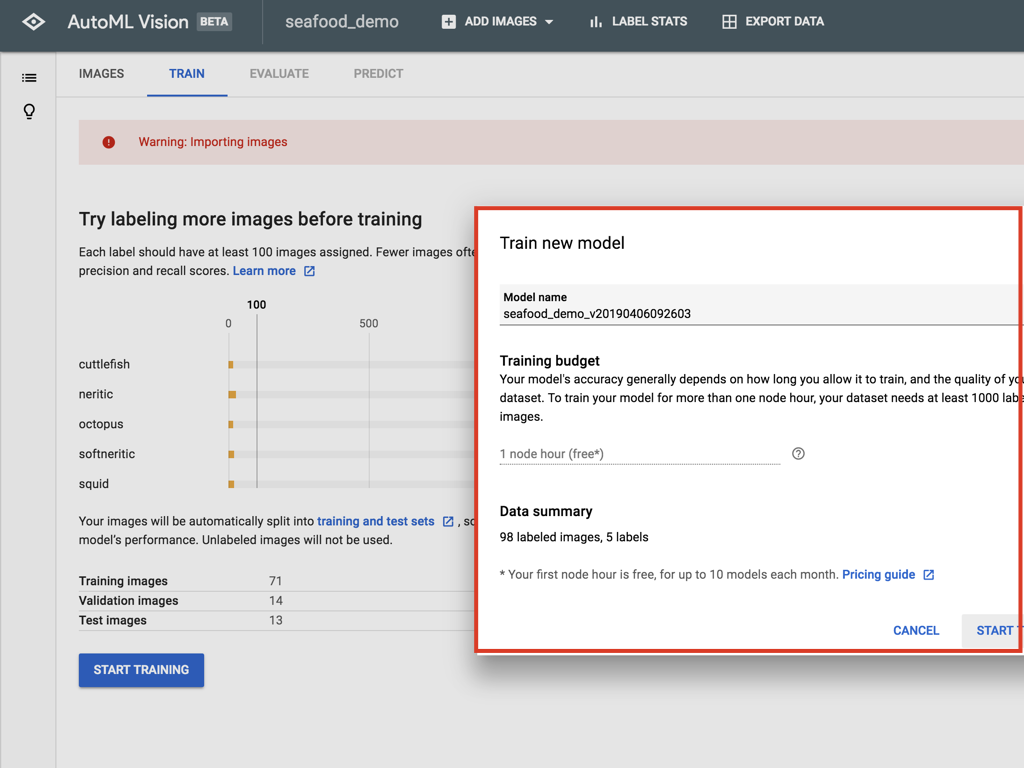Click the START TRAINING button
The width and height of the screenshot is (1024, 768).
141,670
